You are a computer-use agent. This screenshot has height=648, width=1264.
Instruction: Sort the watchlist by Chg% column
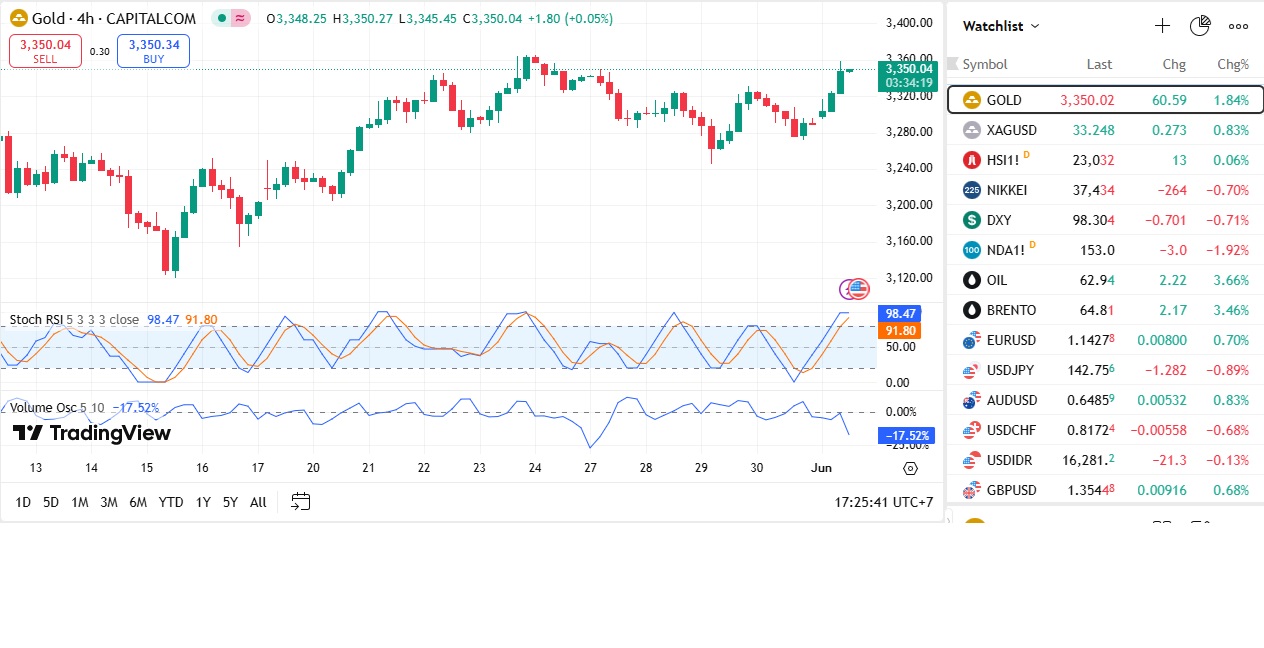click(1232, 64)
